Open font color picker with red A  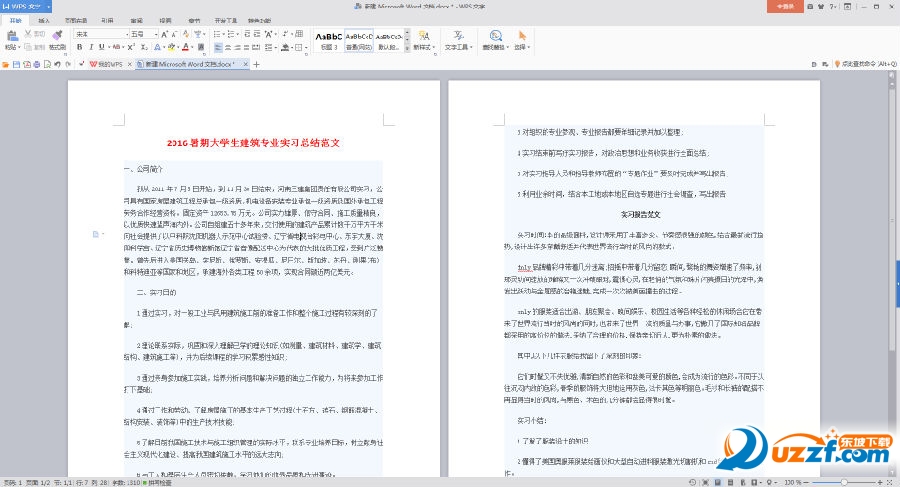click(x=185, y=47)
